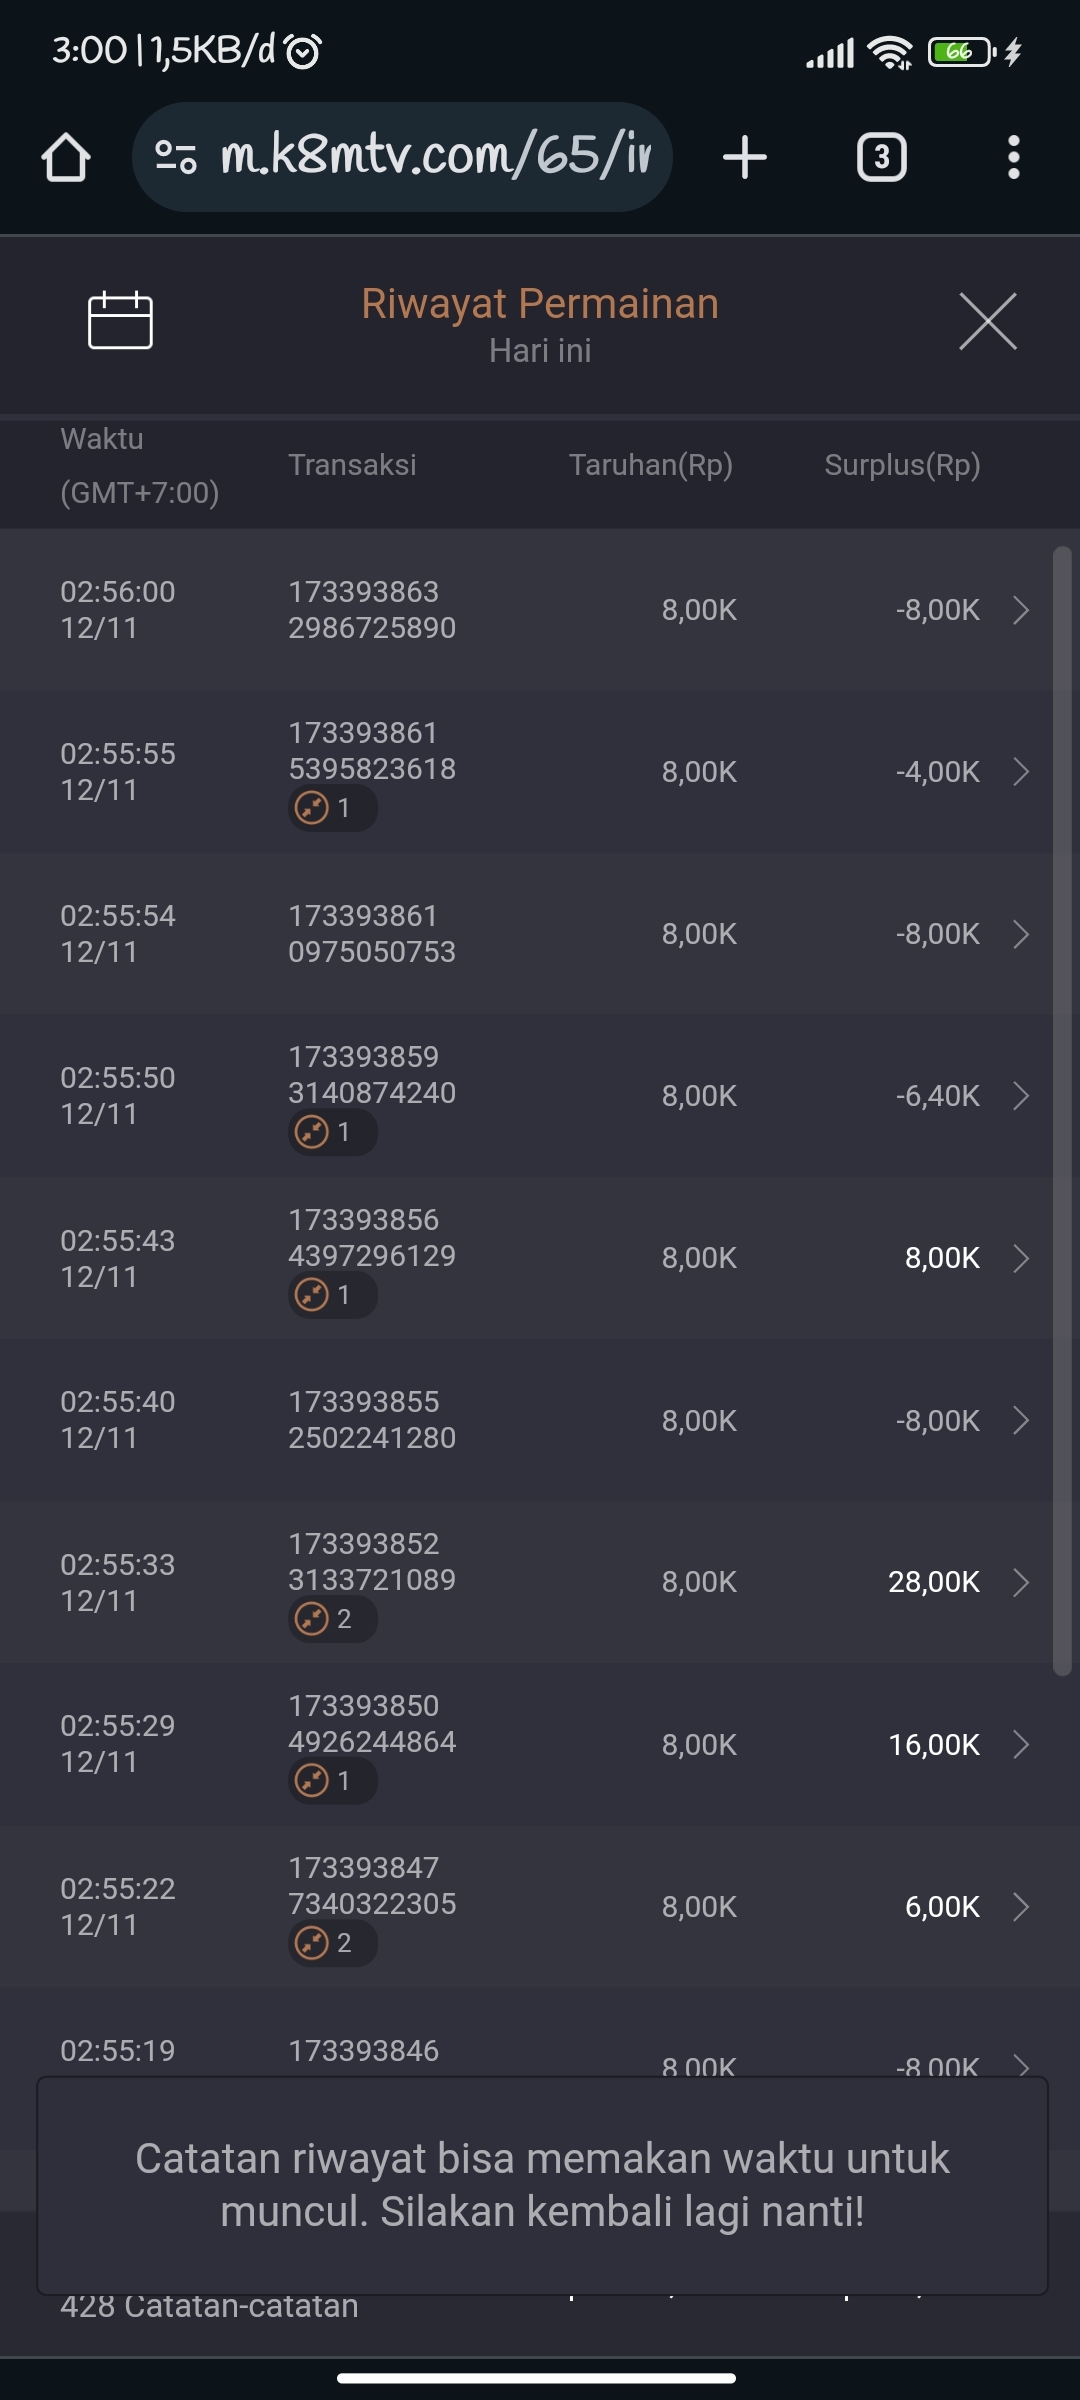Expand the row with -4,00K surplus
Image resolution: width=1080 pixels, height=2400 pixels.
[1020, 772]
